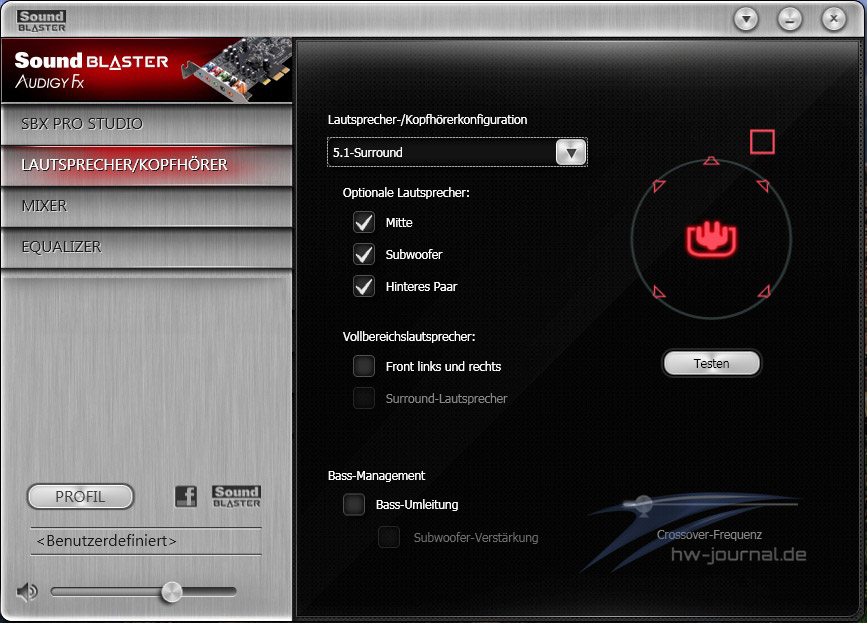Toggle the Surround-Lautsprecher checkbox

click(x=364, y=398)
